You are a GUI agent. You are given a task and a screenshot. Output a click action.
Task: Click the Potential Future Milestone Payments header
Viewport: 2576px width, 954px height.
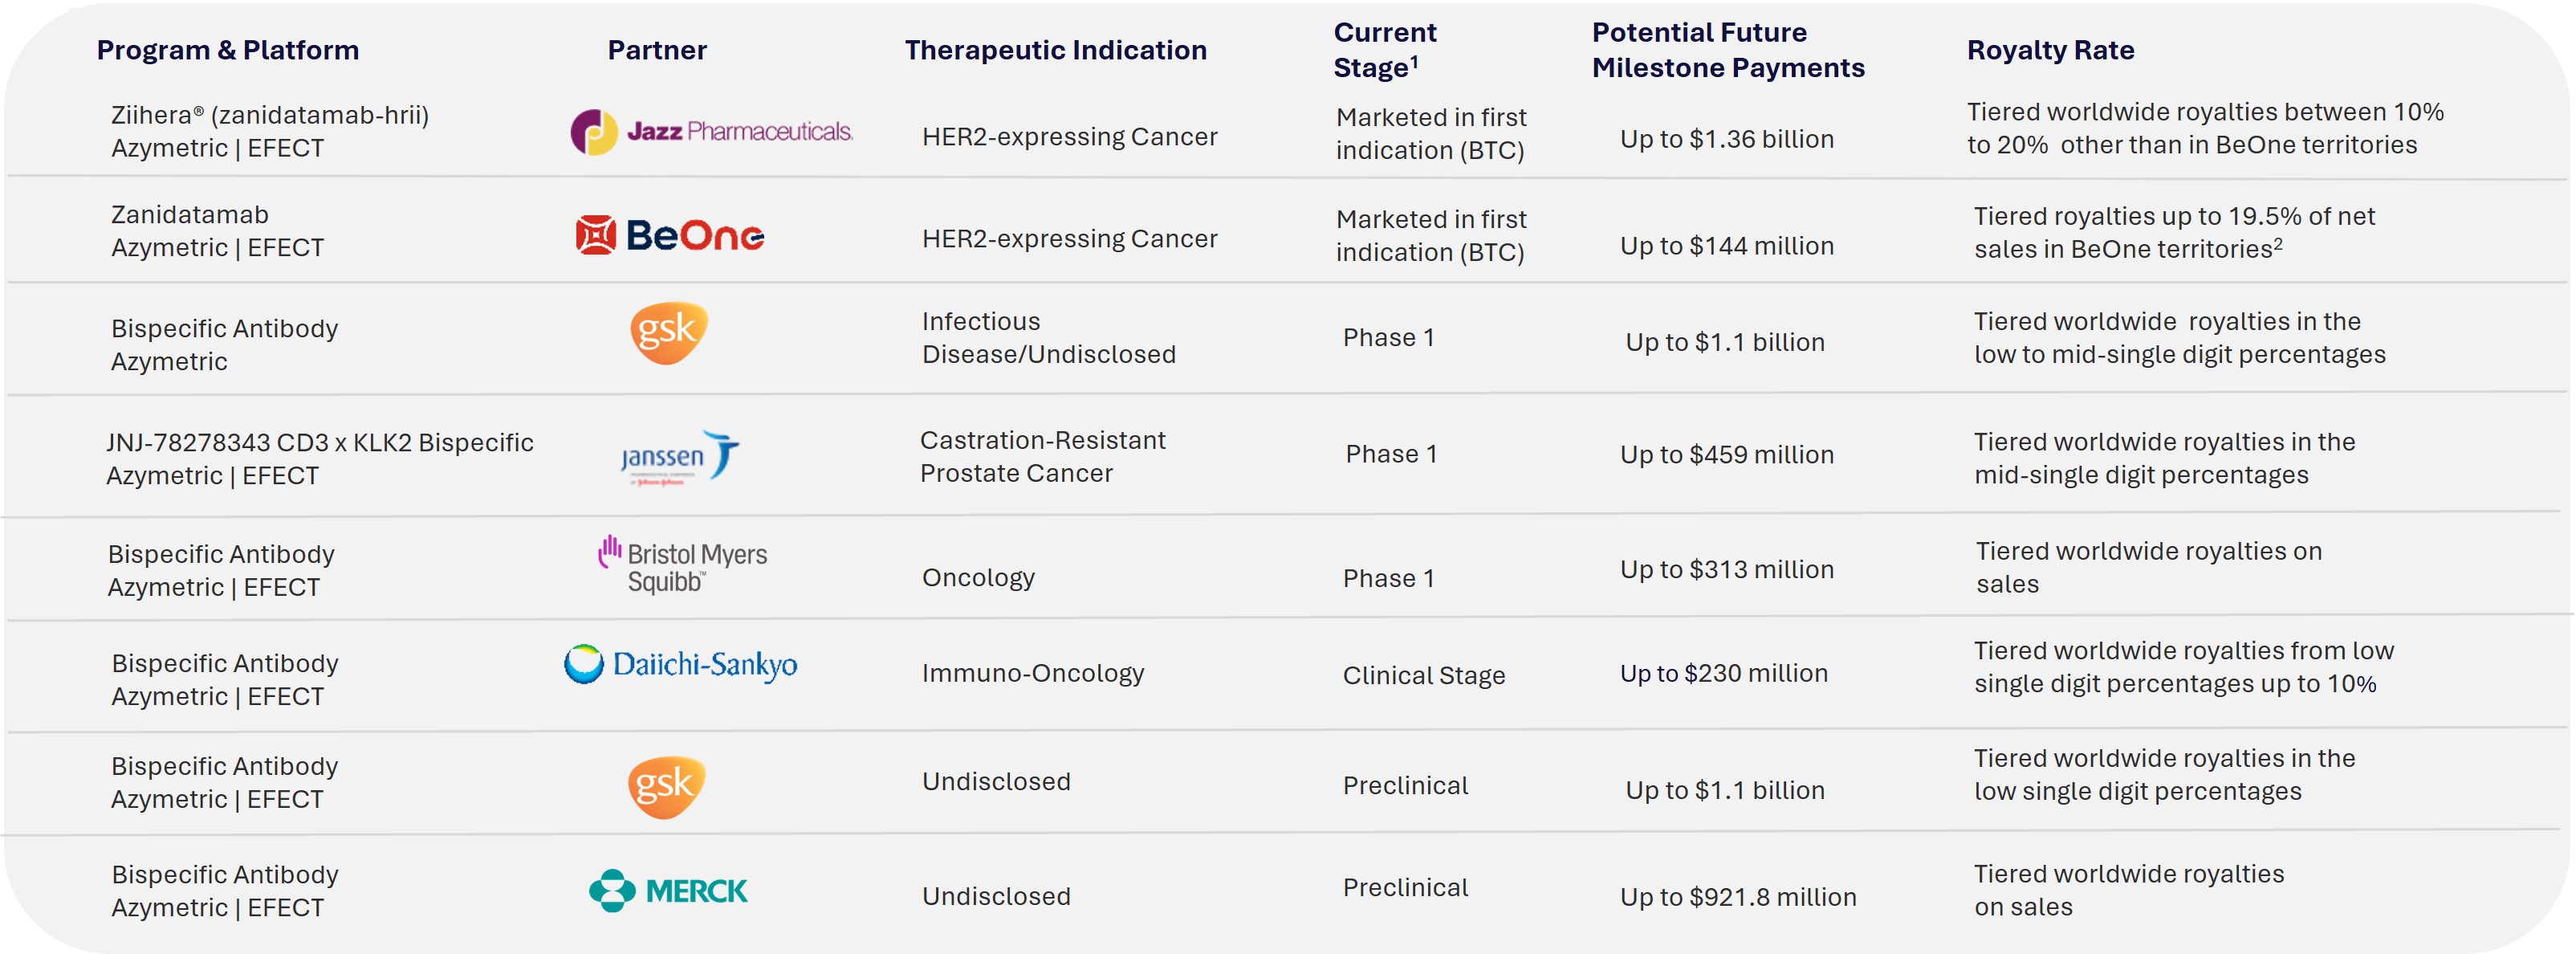[1727, 50]
